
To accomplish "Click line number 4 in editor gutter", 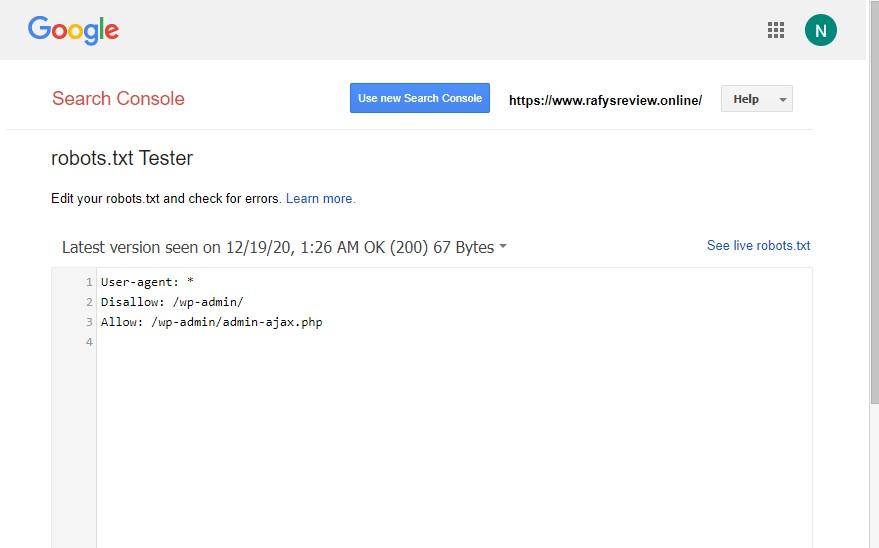I will (x=89, y=342).
